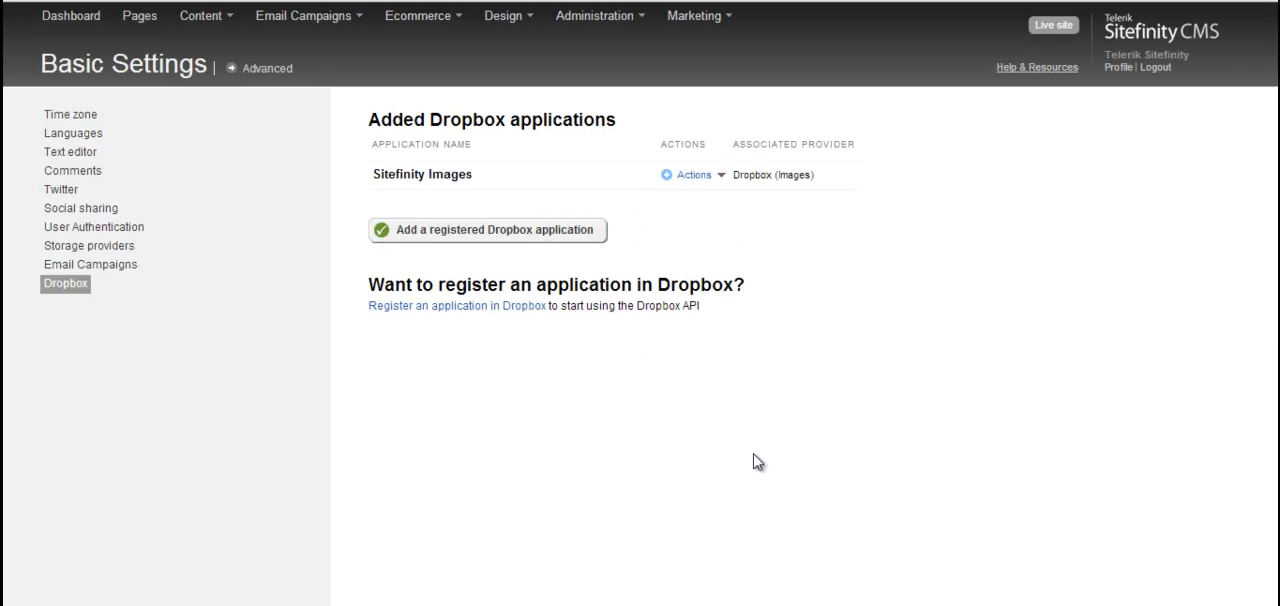Click the Sitefinity Images application name
Image resolution: width=1280 pixels, height=606 pixels.
[422, 174]
